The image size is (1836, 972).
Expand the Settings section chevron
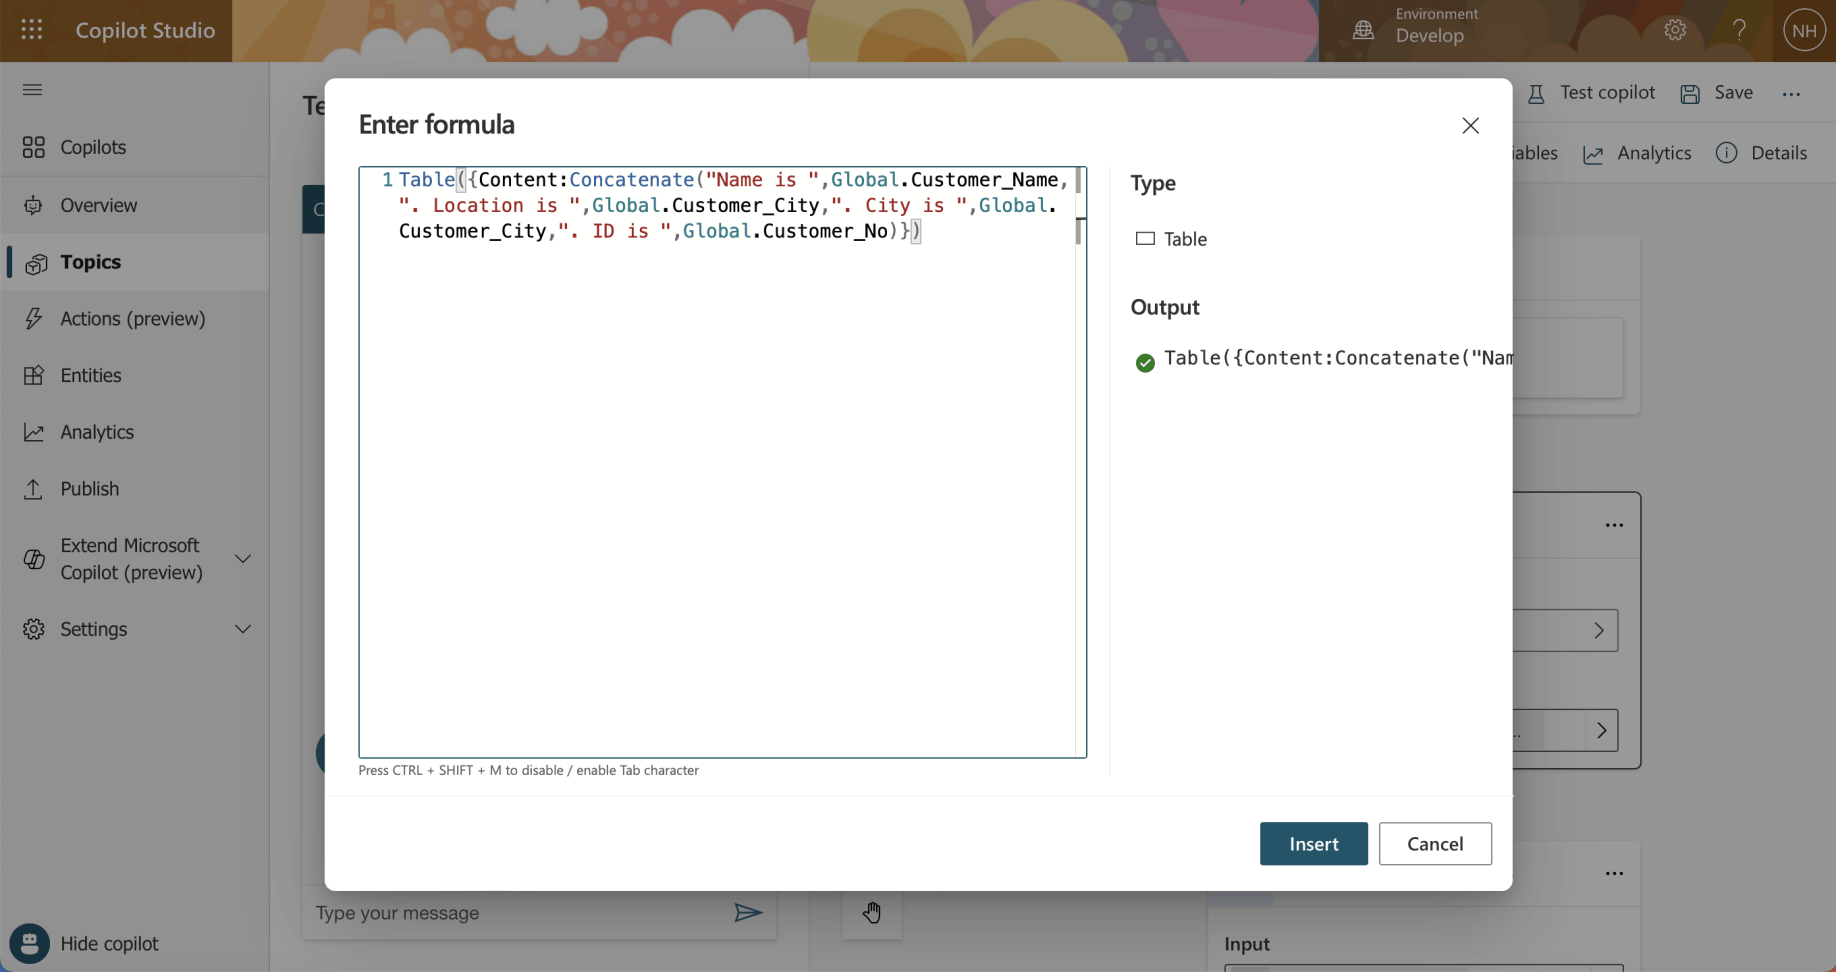[243, 629]
